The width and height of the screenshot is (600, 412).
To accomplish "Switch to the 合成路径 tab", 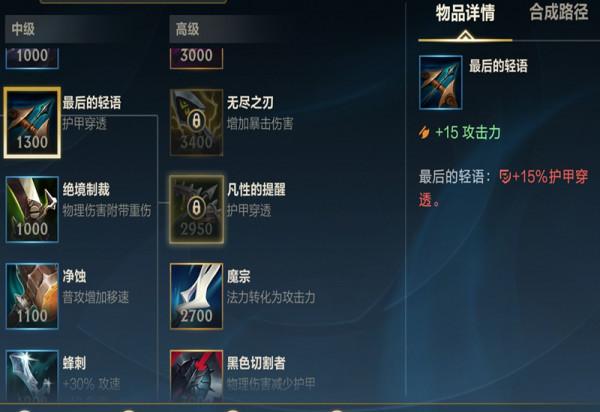I will pos(559,13).
